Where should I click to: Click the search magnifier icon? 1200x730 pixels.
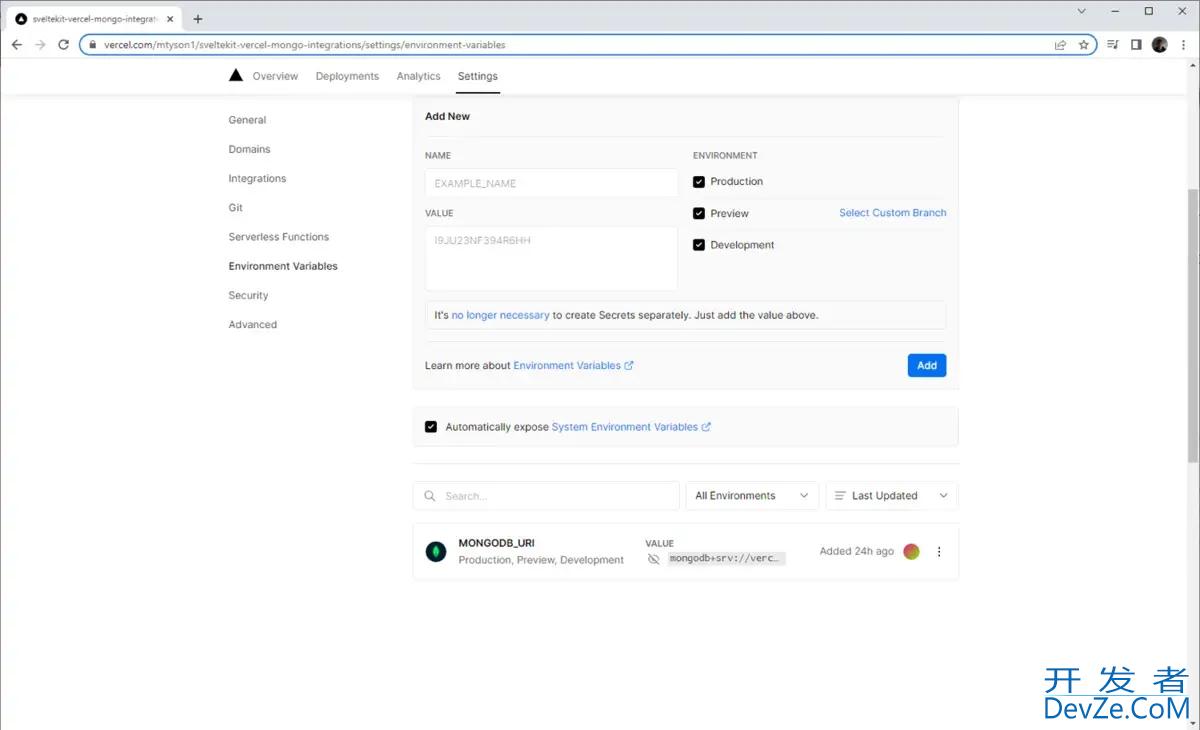430,496
